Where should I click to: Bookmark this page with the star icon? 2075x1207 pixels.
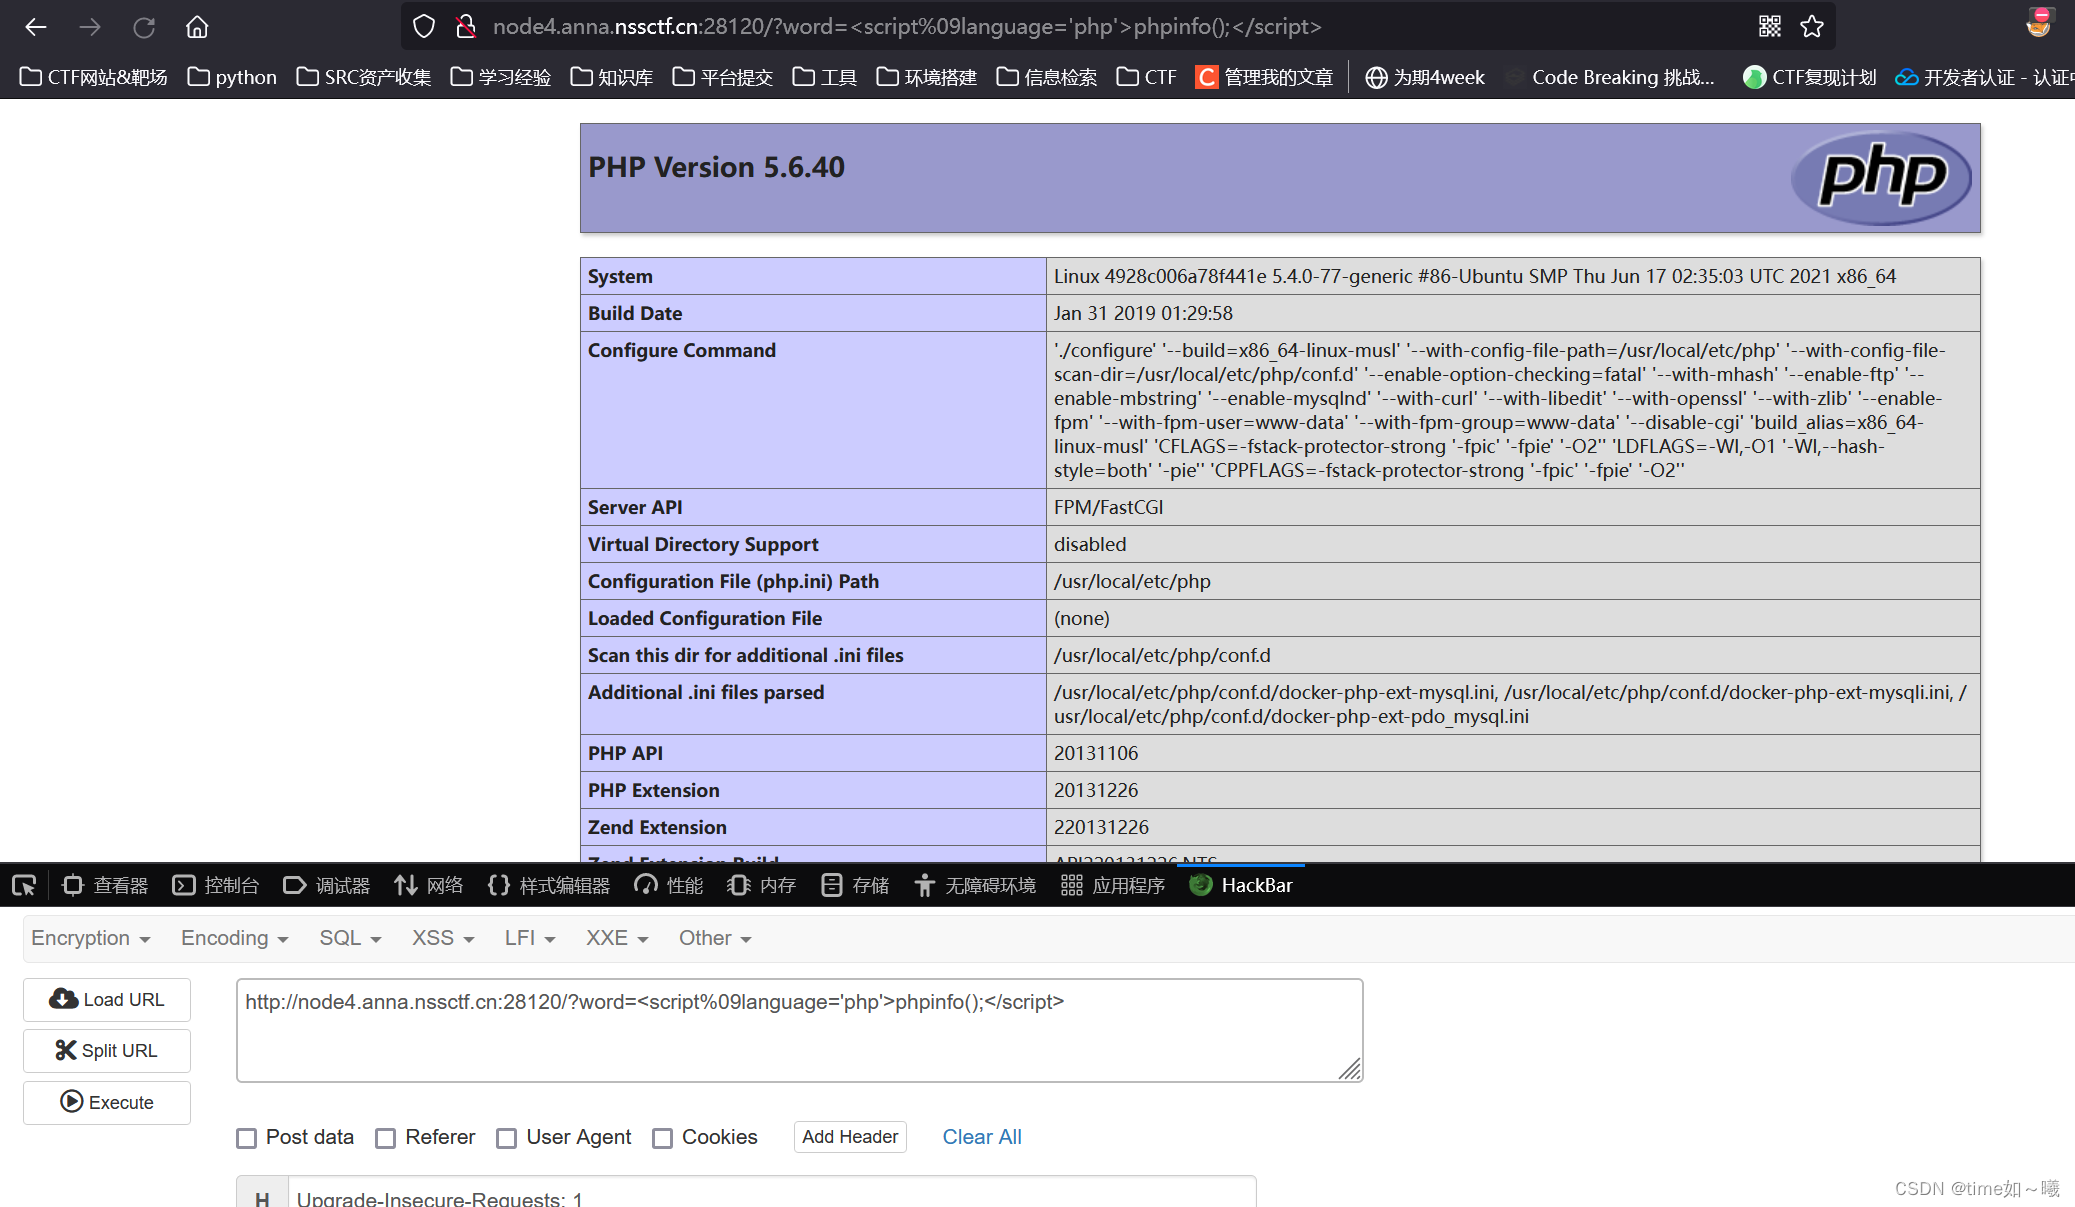pos(1812,27)
